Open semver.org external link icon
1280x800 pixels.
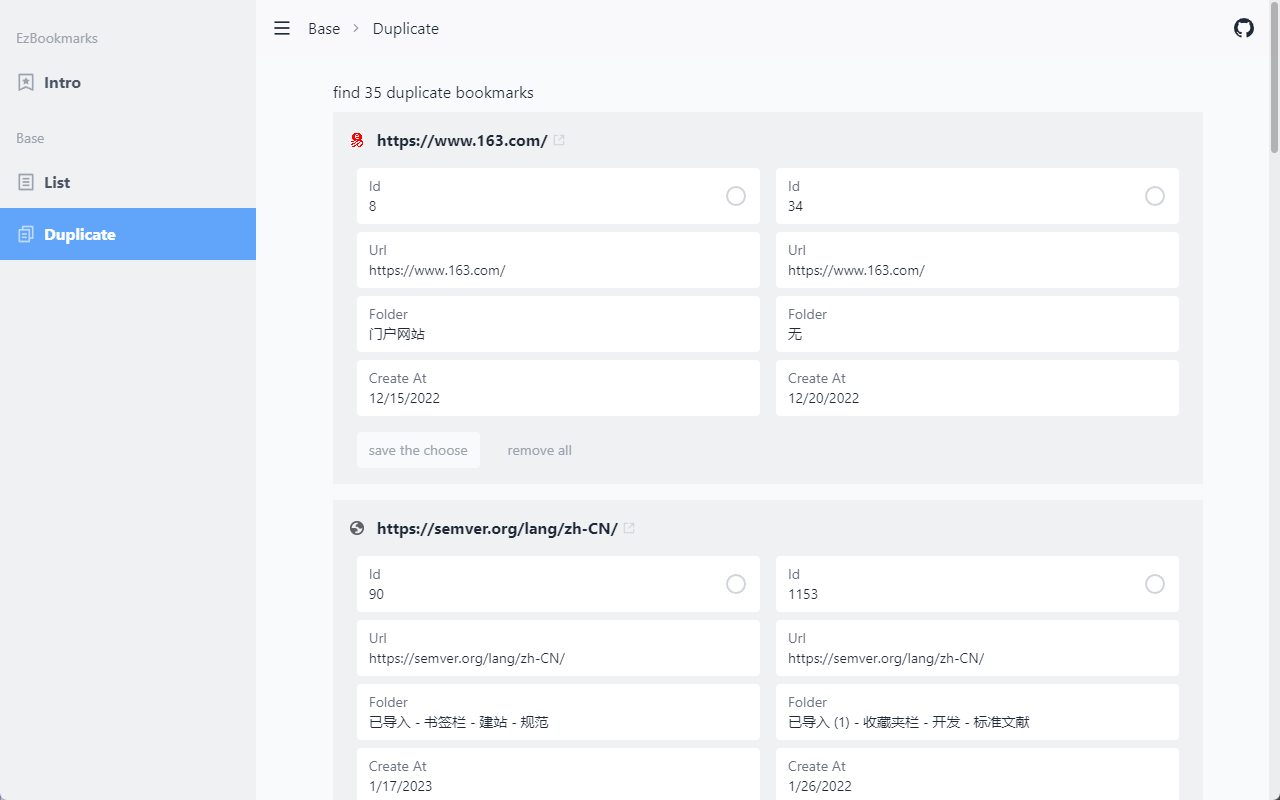pyautogui.click(x=629, y=529)
